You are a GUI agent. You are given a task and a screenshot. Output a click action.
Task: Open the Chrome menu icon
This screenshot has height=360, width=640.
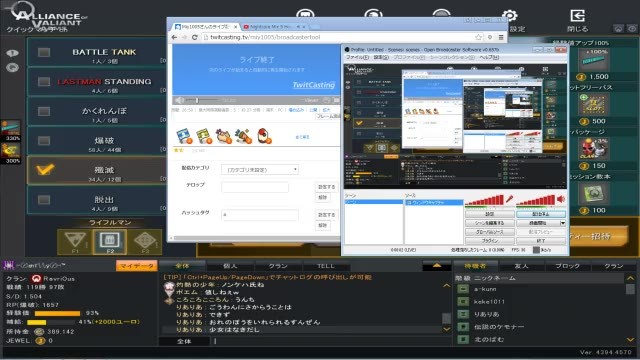point(501,37)
